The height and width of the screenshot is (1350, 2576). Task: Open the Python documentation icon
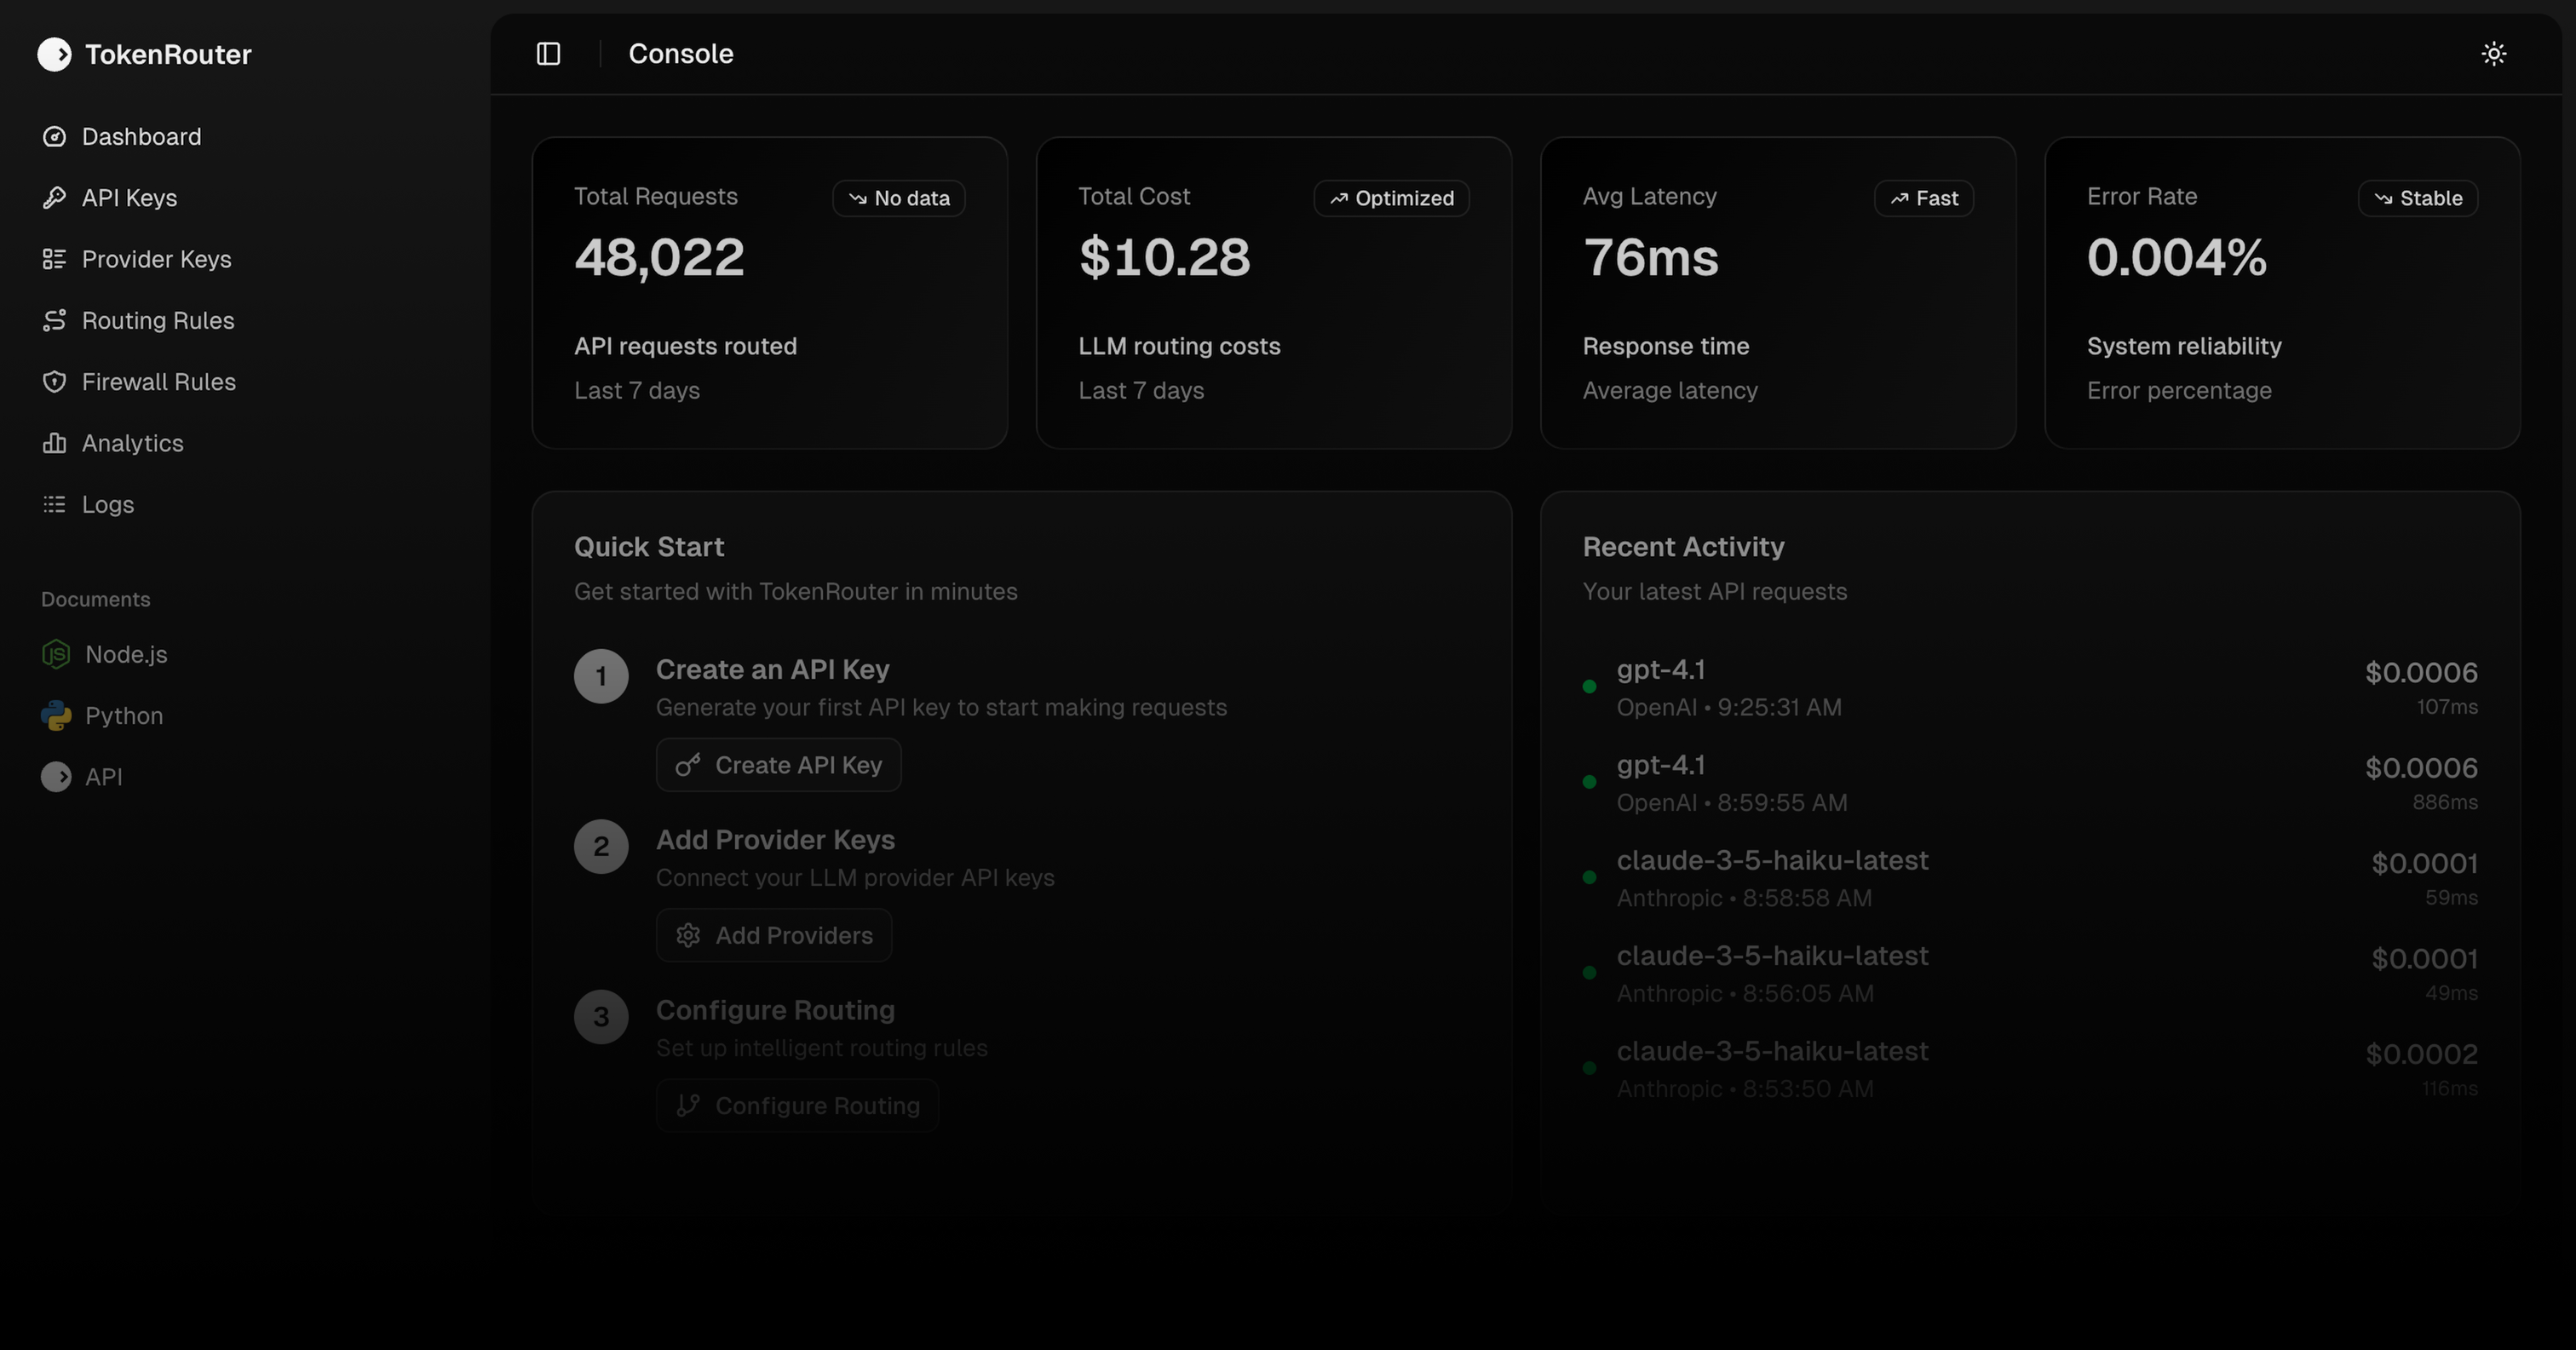56,716
